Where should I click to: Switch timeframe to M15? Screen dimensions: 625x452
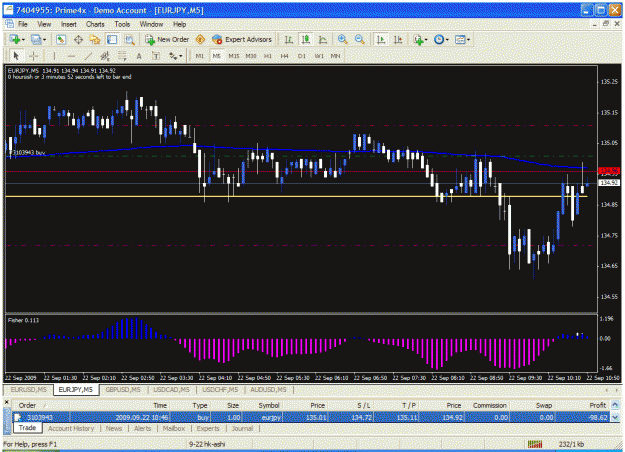[234, 56]
